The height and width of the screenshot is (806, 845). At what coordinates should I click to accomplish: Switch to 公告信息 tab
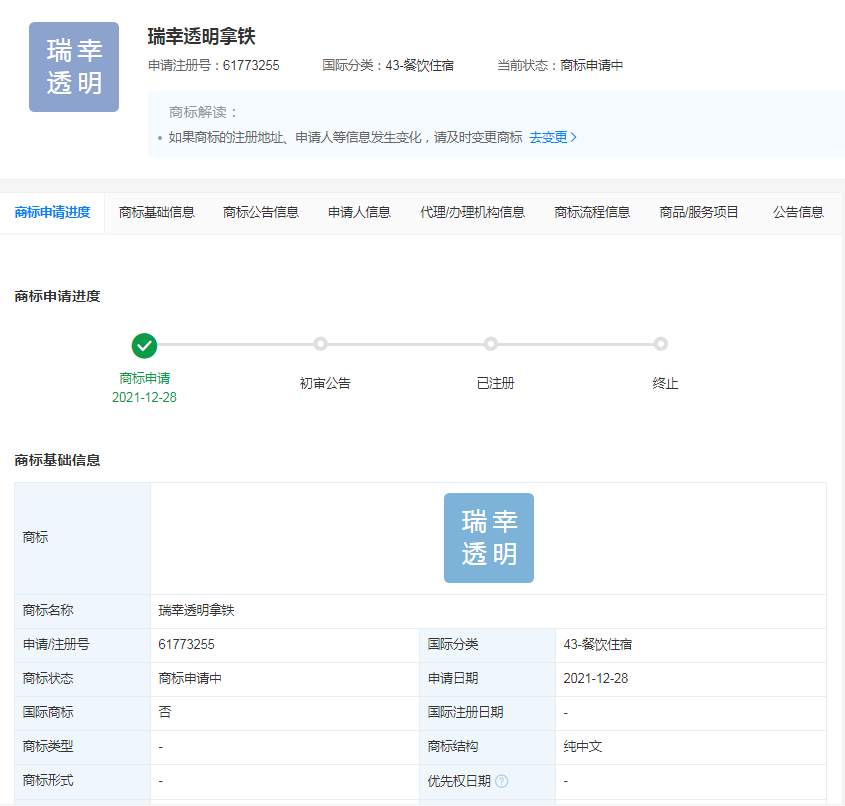tap(798, 212)
